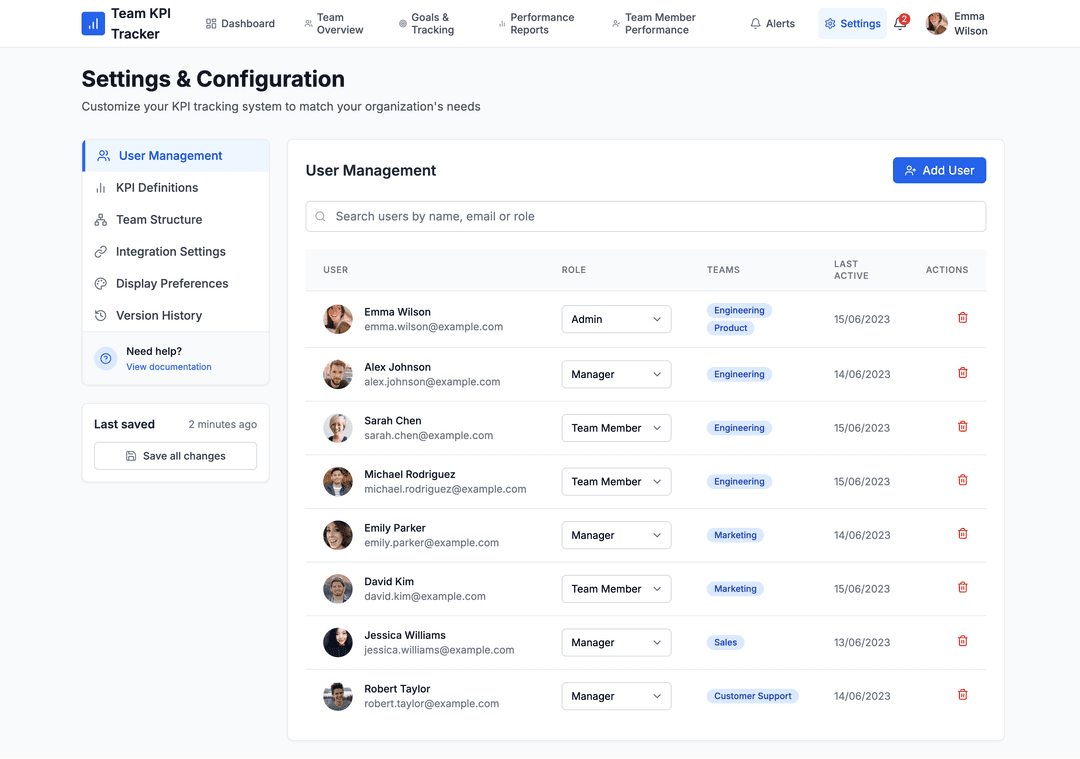Delete Jessica Williams via trash icon
Screen dimensions: 1080x759
(x=962, y=641)
